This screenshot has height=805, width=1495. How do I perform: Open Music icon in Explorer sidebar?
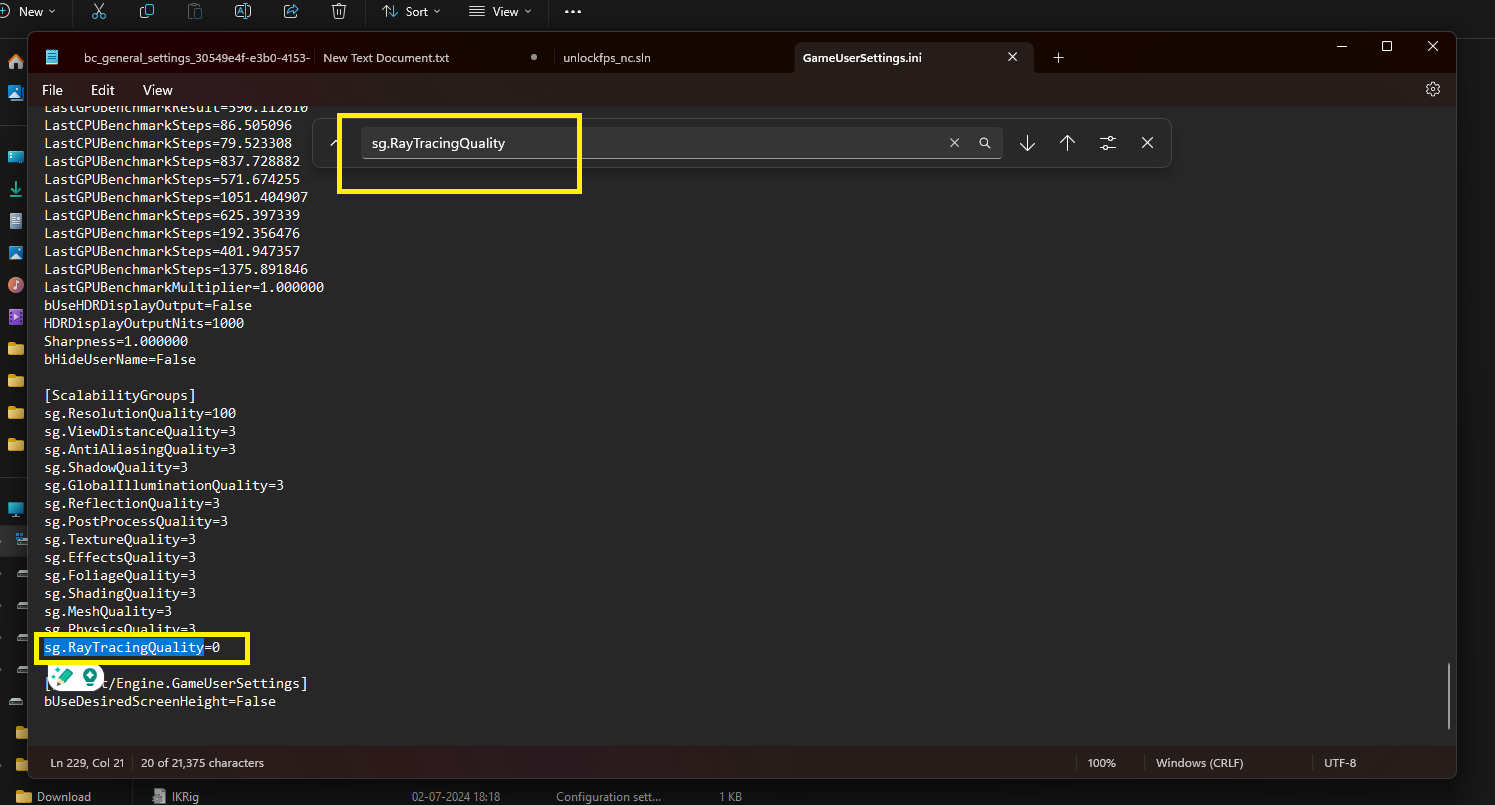click(x=15, y=285)
